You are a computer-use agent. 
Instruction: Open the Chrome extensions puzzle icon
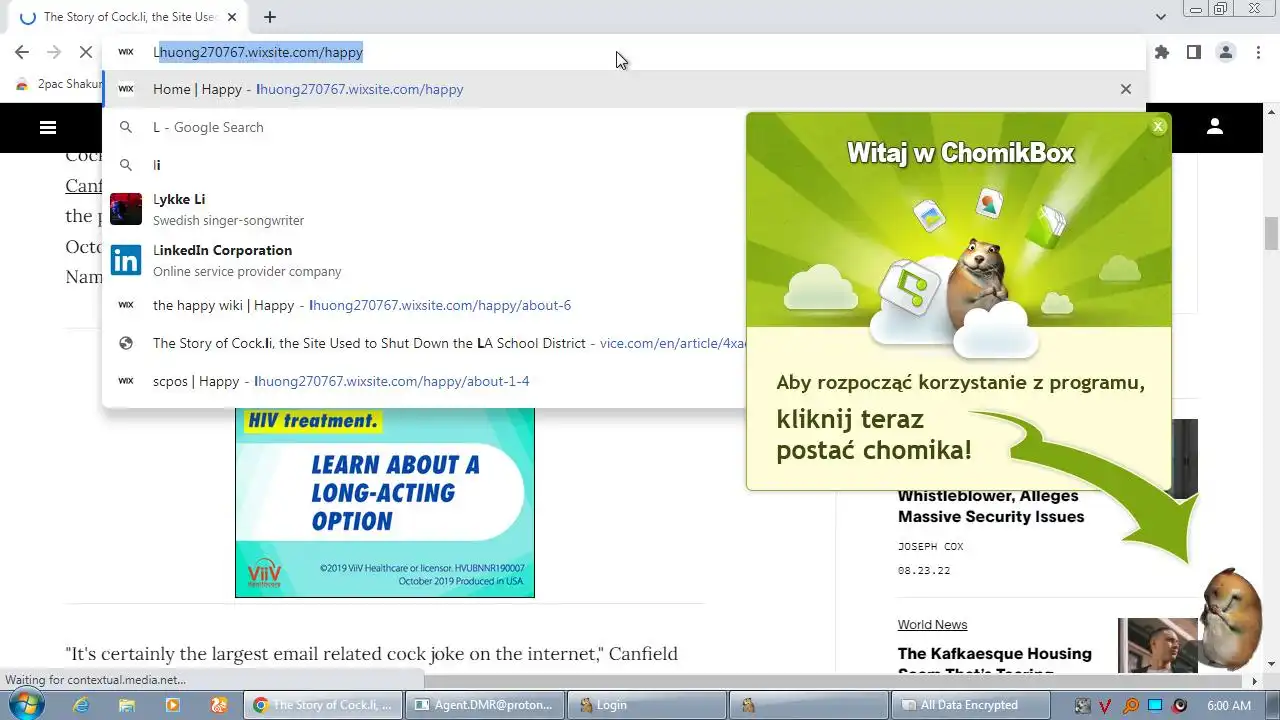(1162, 52)
